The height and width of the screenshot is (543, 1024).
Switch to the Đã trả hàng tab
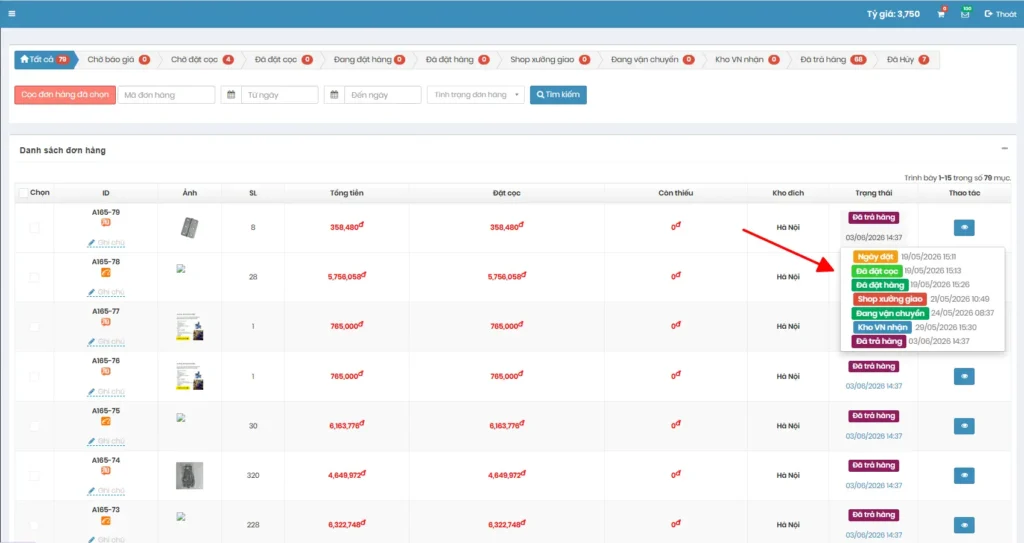pos(832,59)
